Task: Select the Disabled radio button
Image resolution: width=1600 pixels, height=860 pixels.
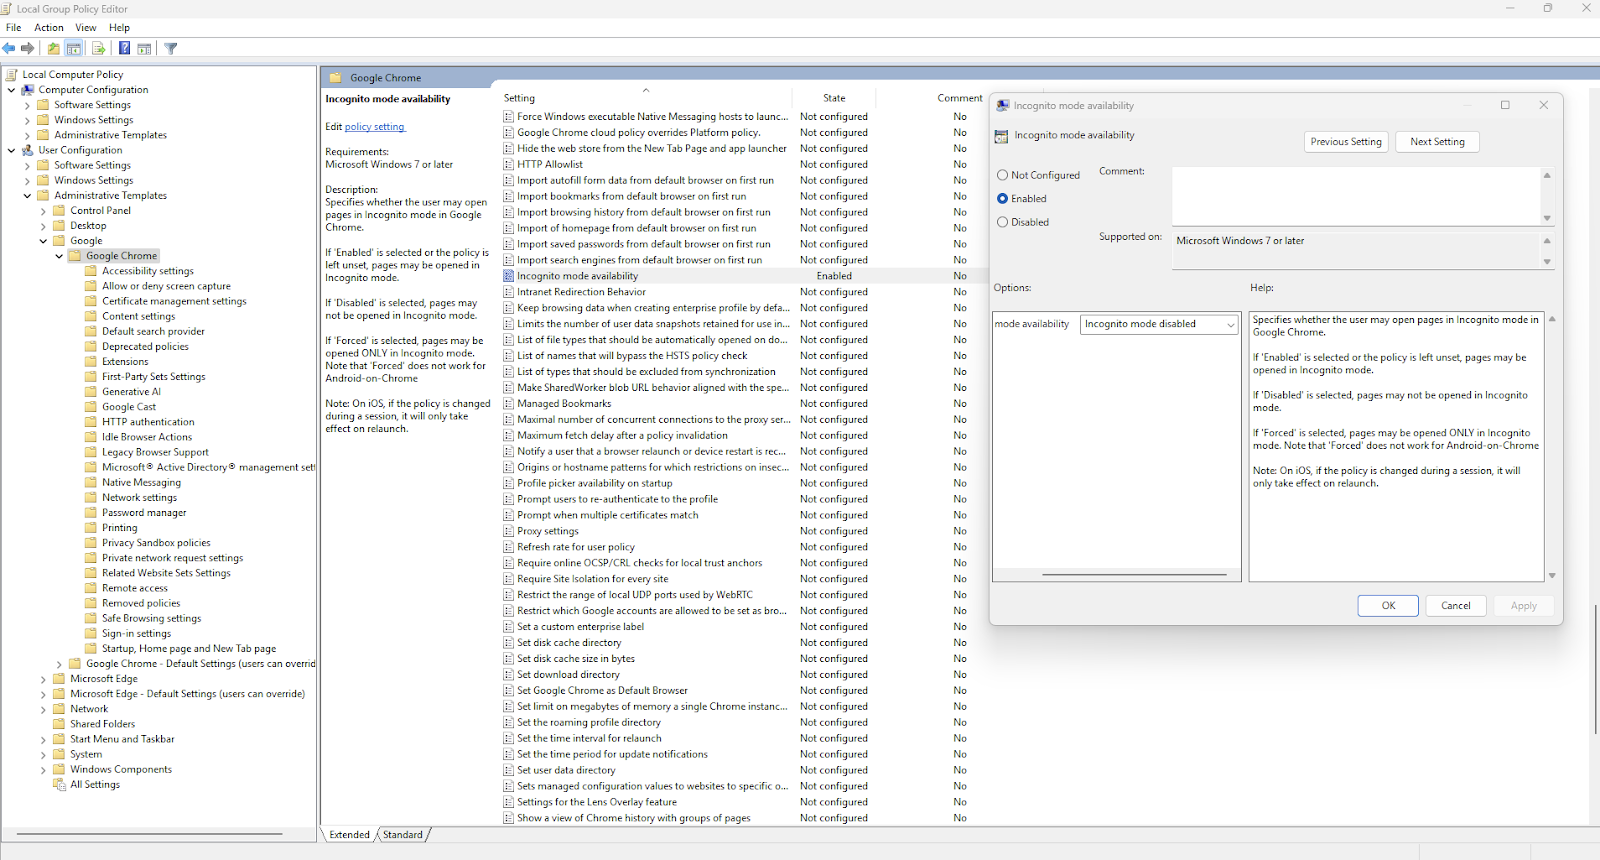Action: pos(1002,222)
